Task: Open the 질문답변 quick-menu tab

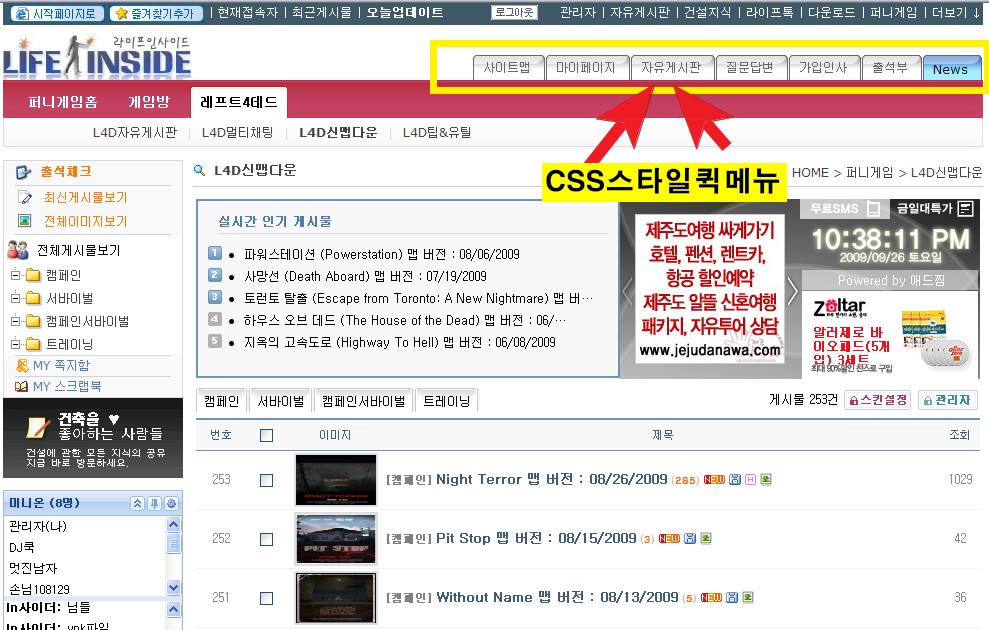Action: [751, 67]
